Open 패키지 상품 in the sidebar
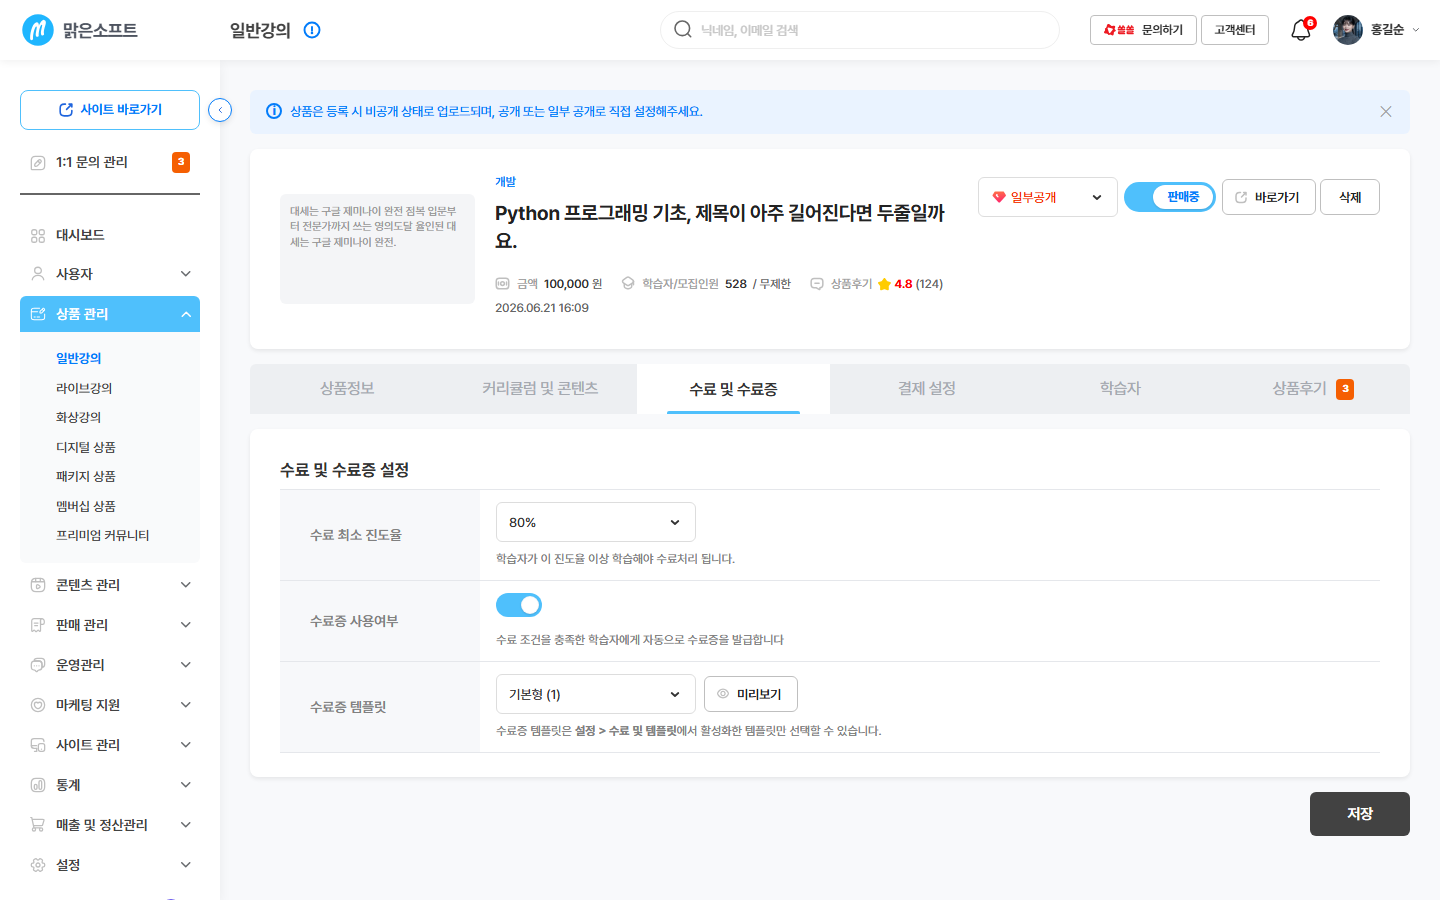The width and height of the screenshot is (1440, 900). [86, 476]
